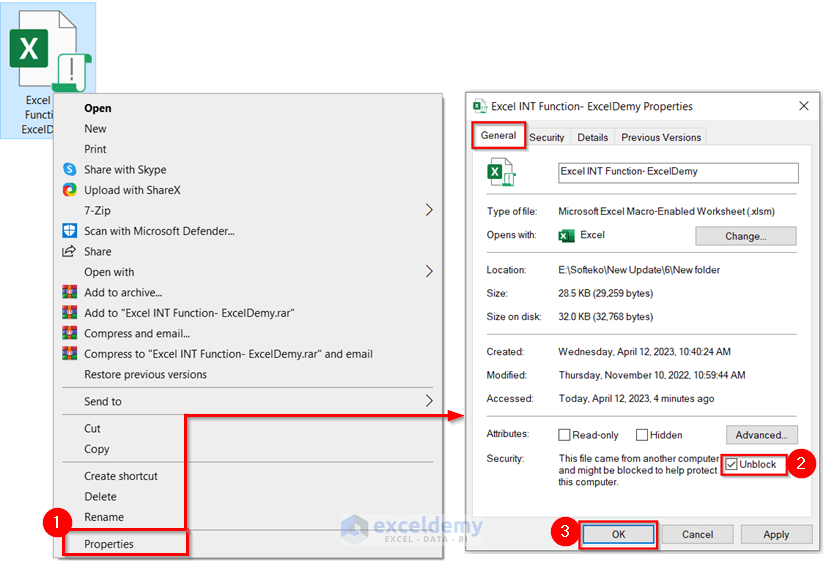Viewport: 825px width, 561px height.
Task: Switch to the General tab
Action: [x=498, y=135]
